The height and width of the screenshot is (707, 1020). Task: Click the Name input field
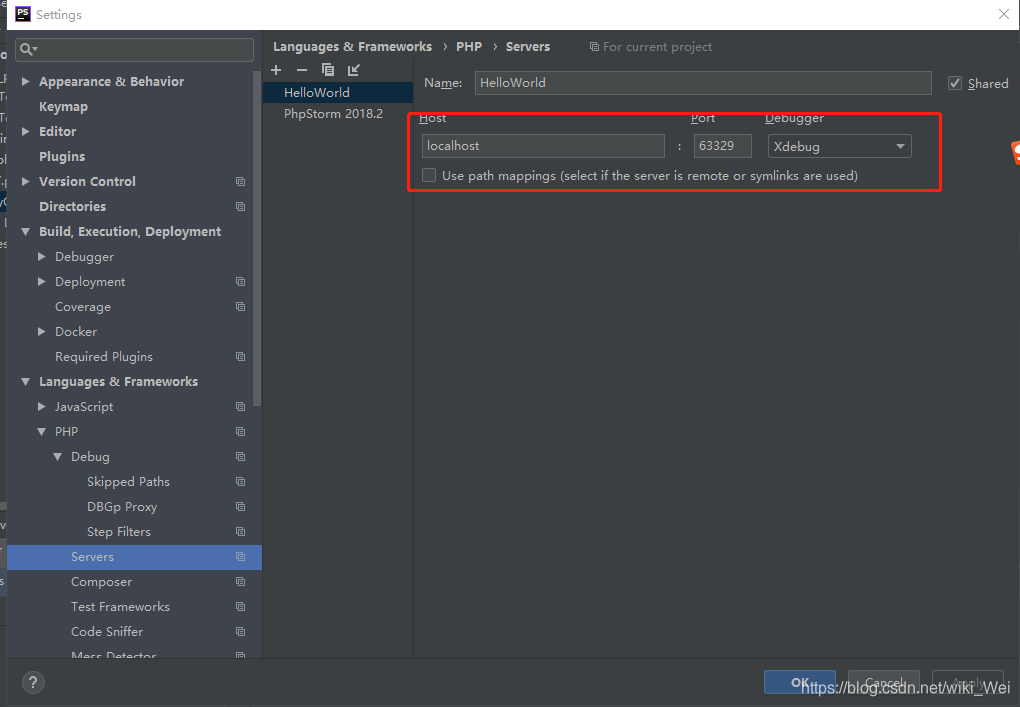pyautogui.click(x=703, y=83)
